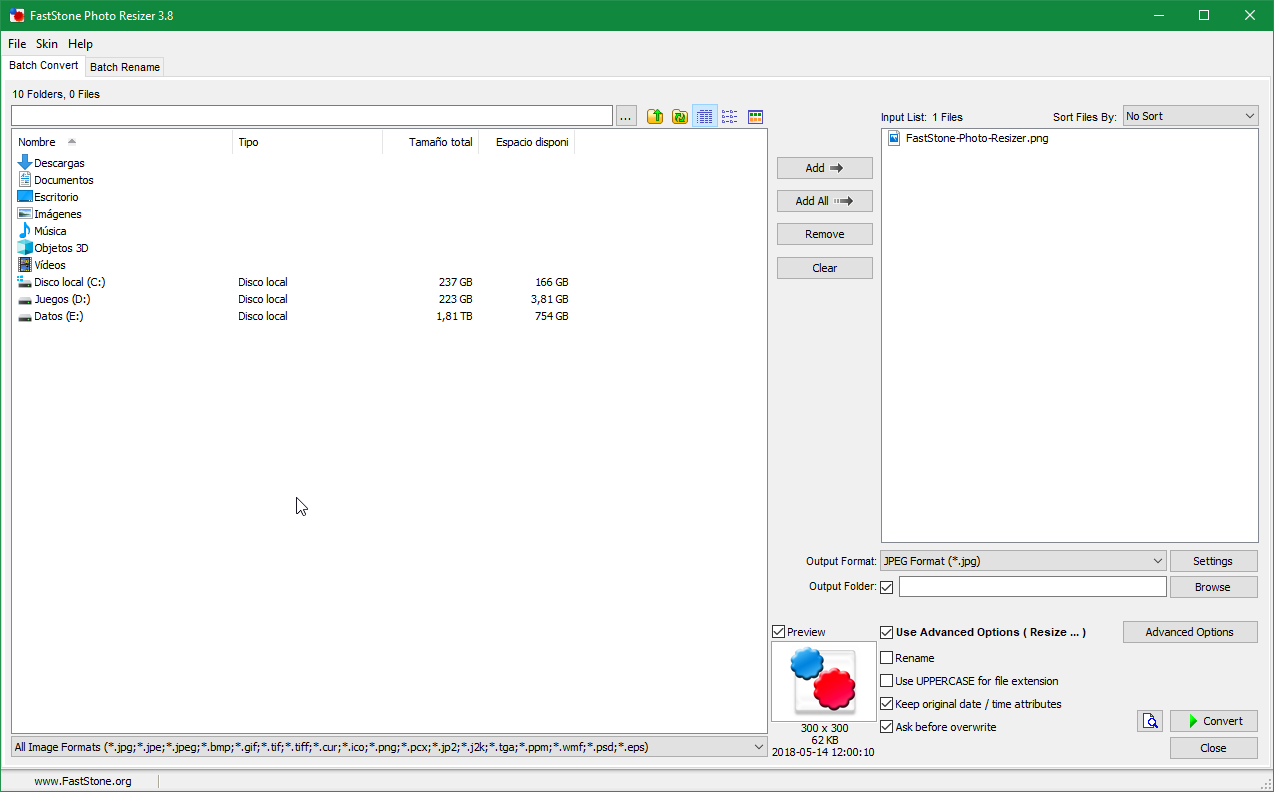Toggle Use UPPERCASE for file extension
This screenshot has height=792, width=1274.
tap(887, 681)
